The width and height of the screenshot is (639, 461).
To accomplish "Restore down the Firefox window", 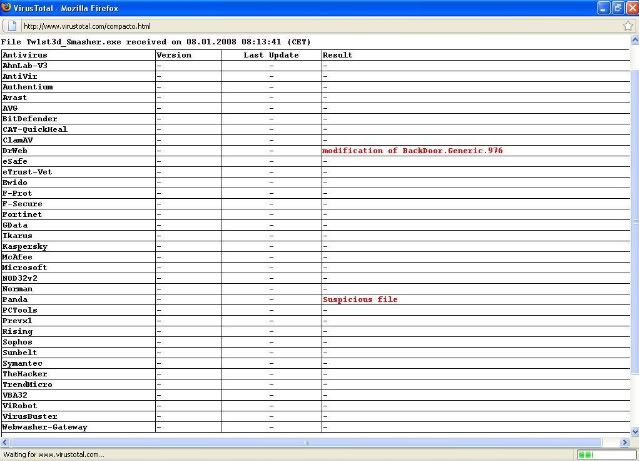I will [618, 8].
